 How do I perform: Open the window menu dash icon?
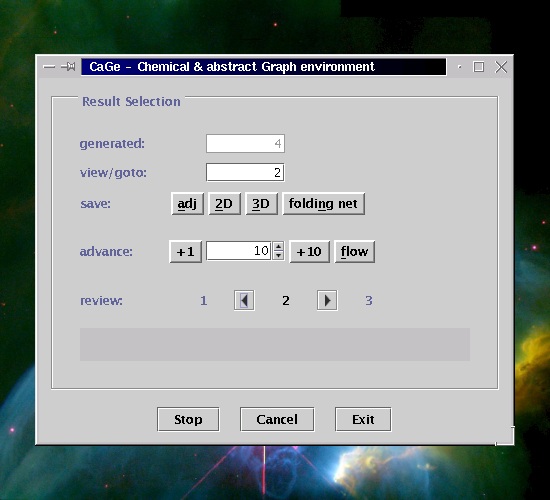pos(49,67)
